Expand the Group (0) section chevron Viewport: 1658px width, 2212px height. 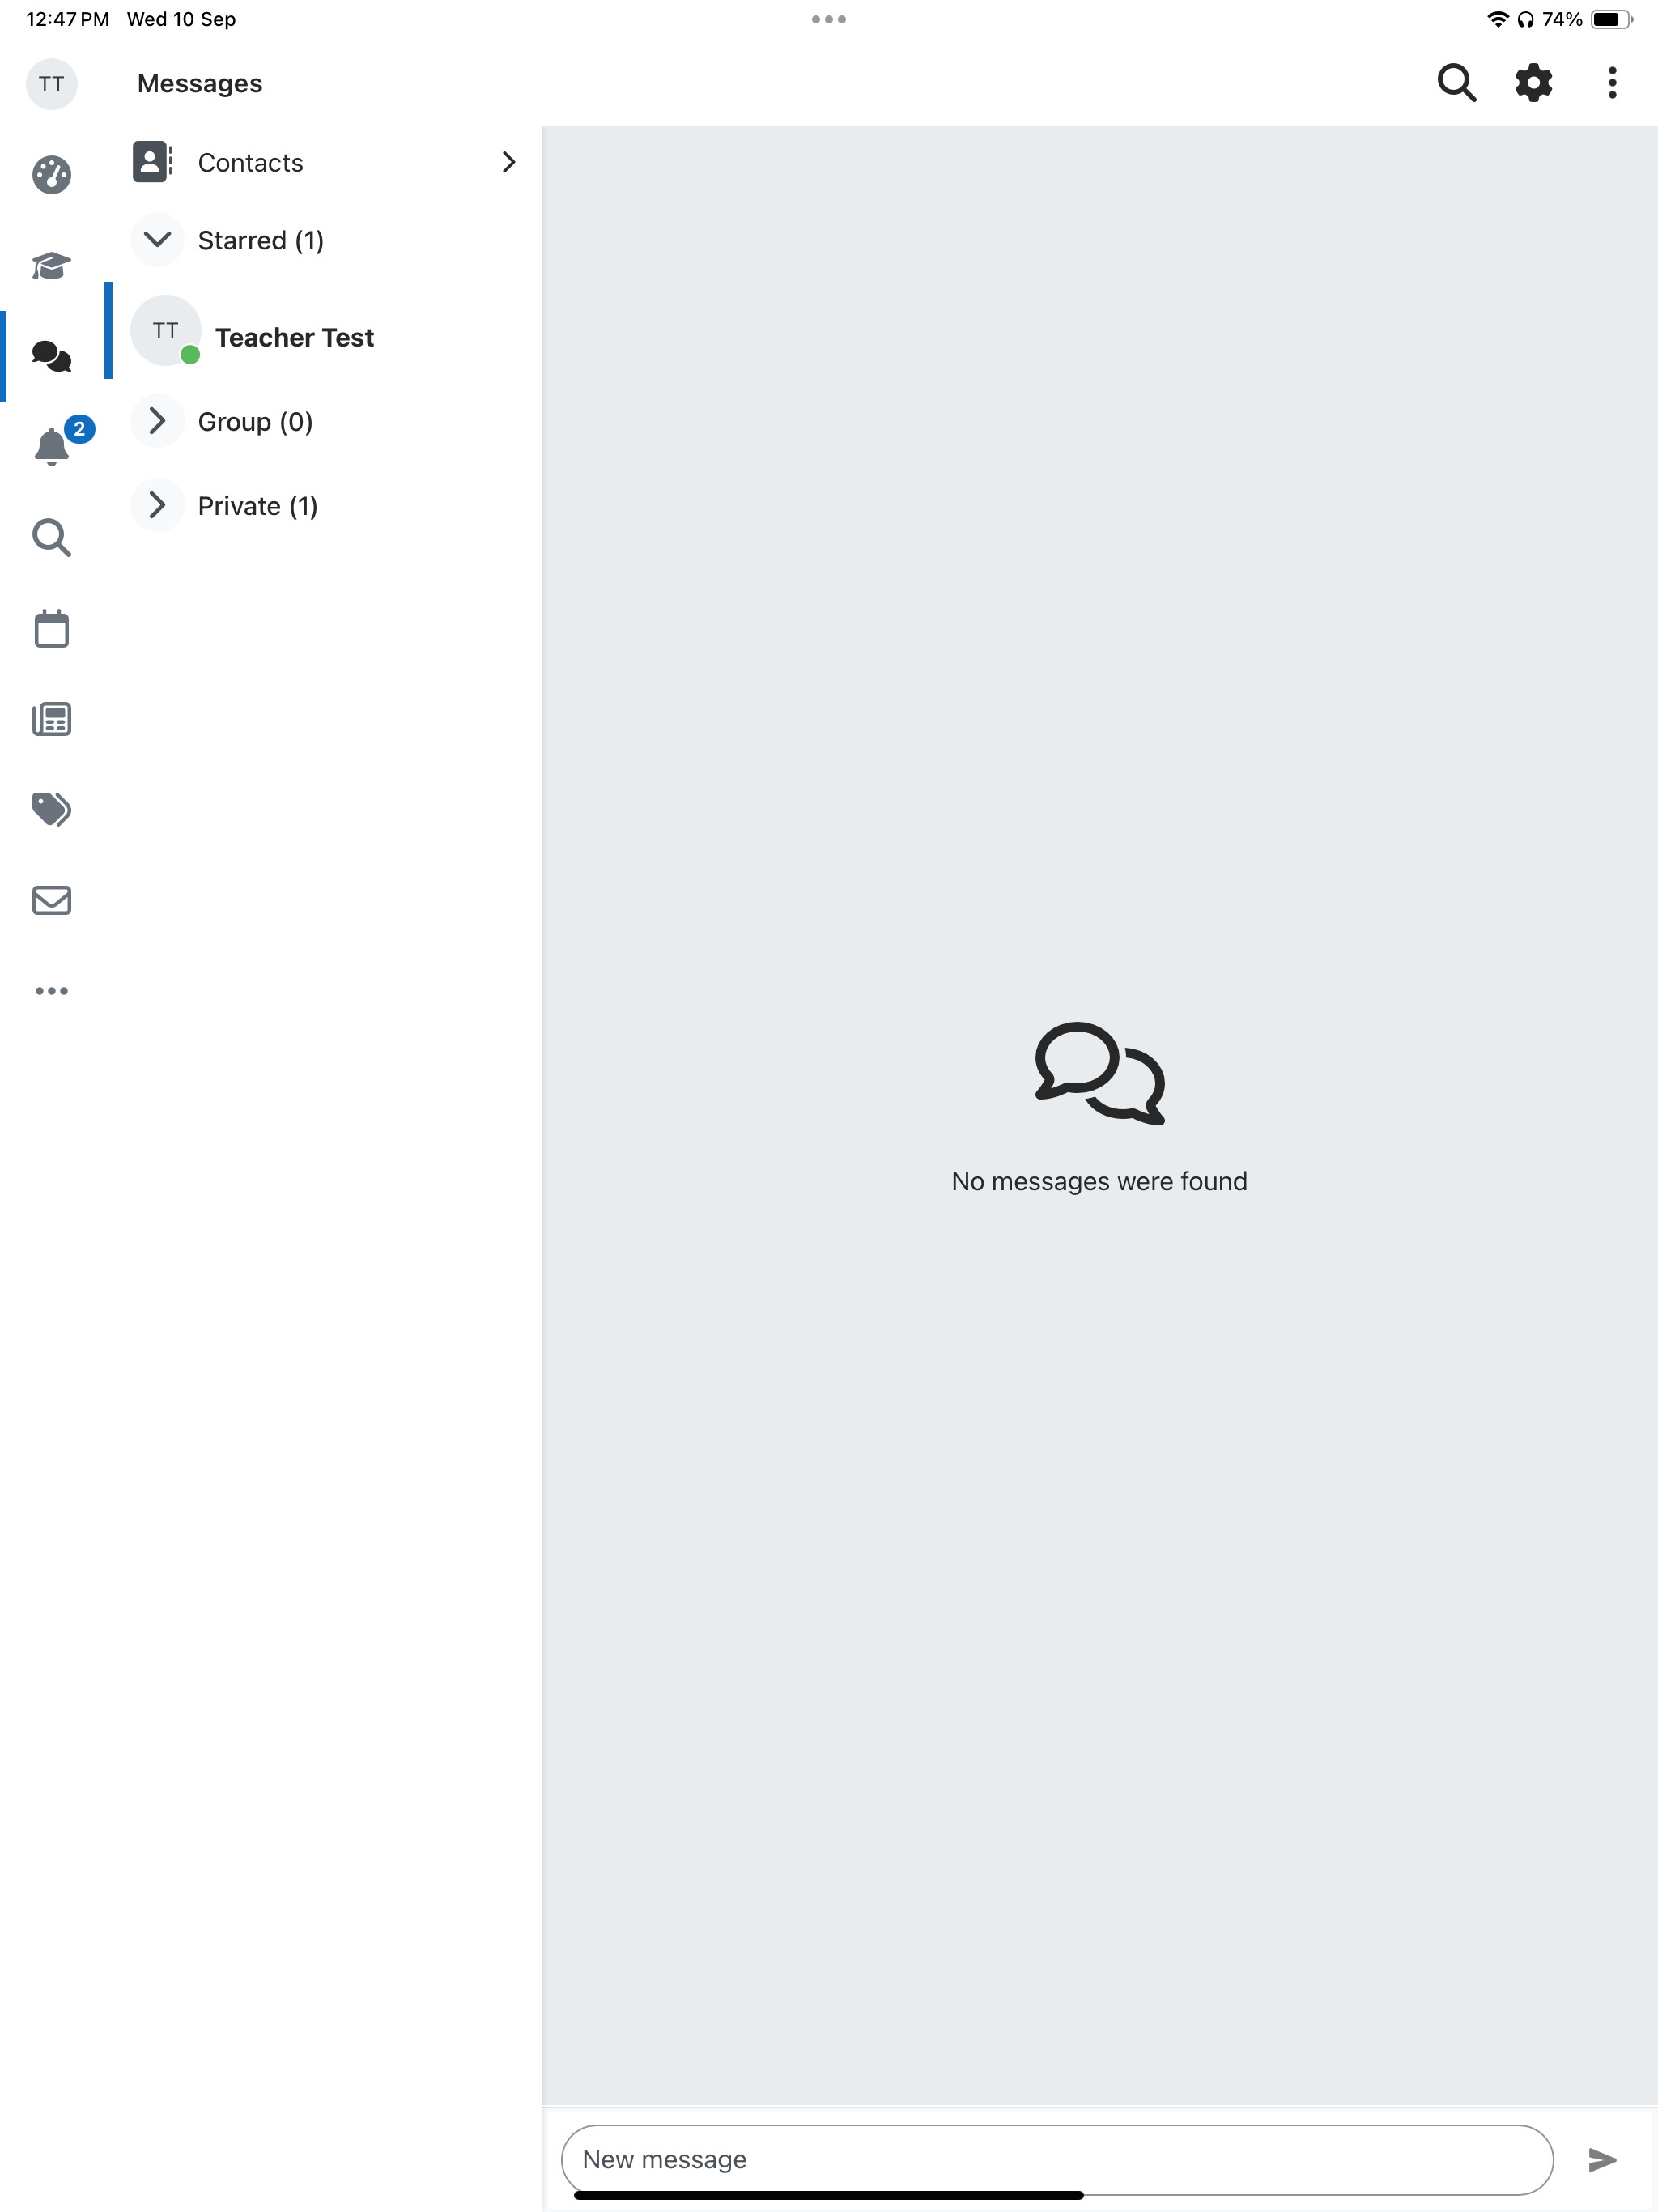(x=157, y=421)
